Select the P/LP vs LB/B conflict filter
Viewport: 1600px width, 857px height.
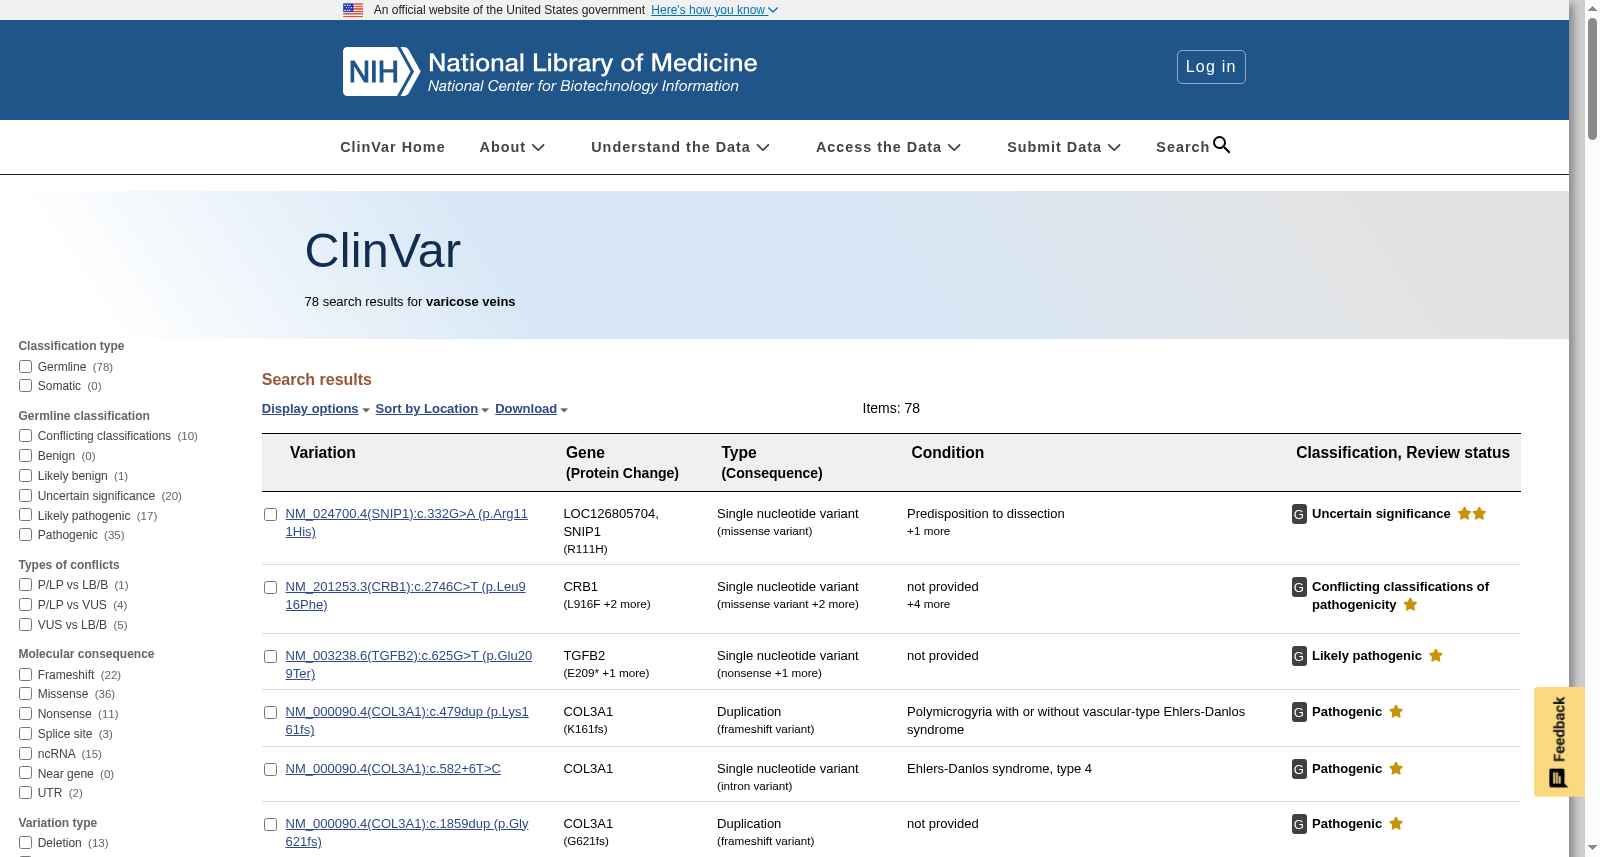[25, 585]
